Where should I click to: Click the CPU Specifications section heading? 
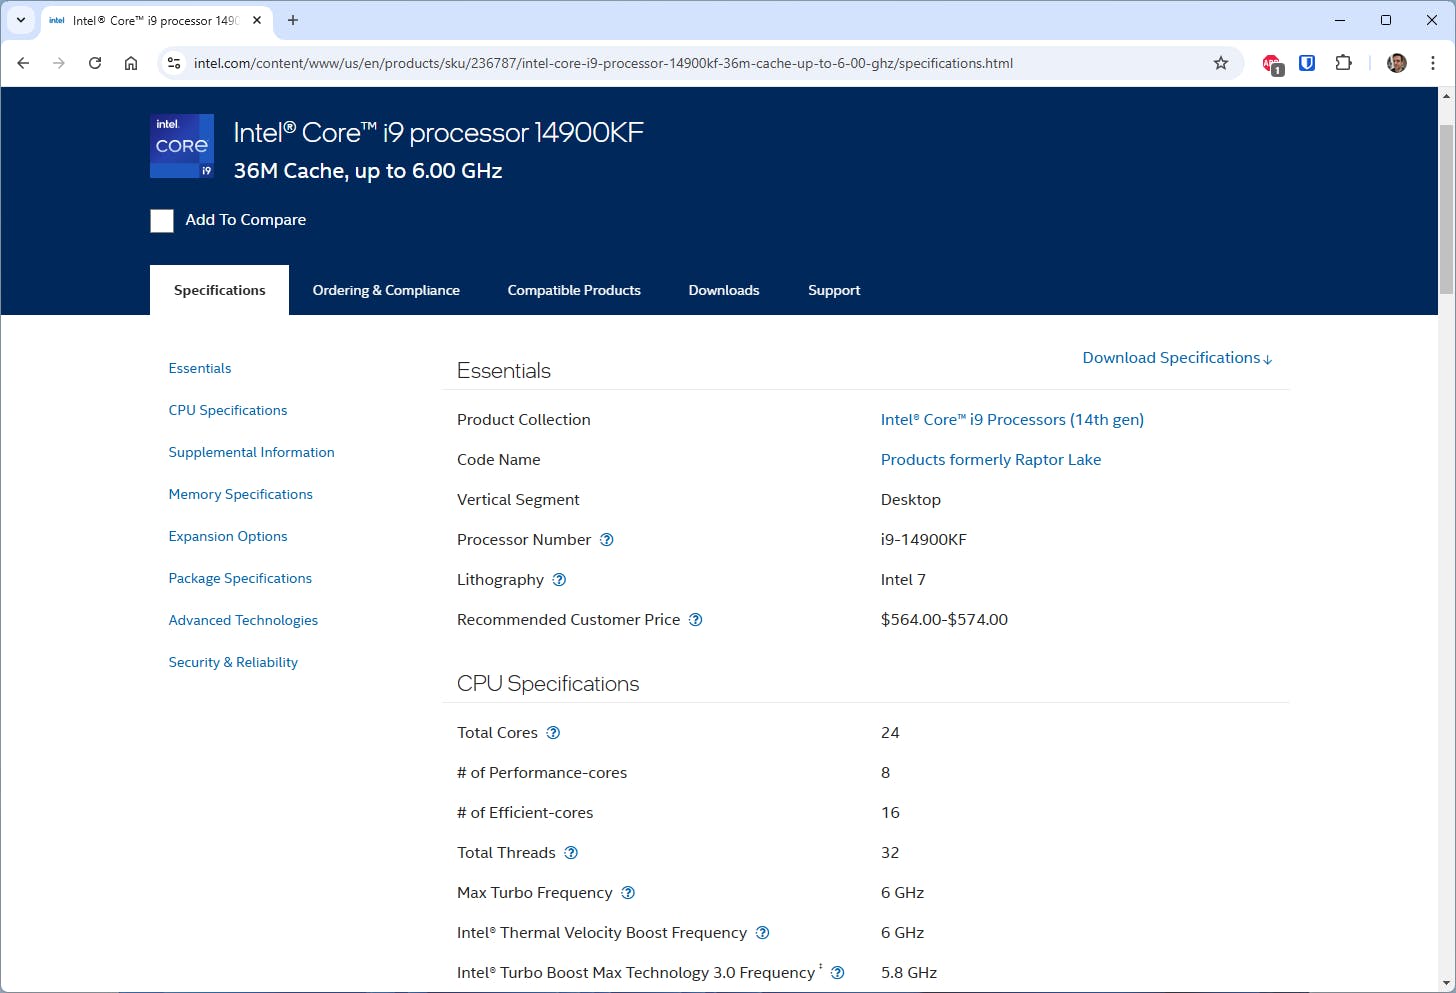coord(548,684)
